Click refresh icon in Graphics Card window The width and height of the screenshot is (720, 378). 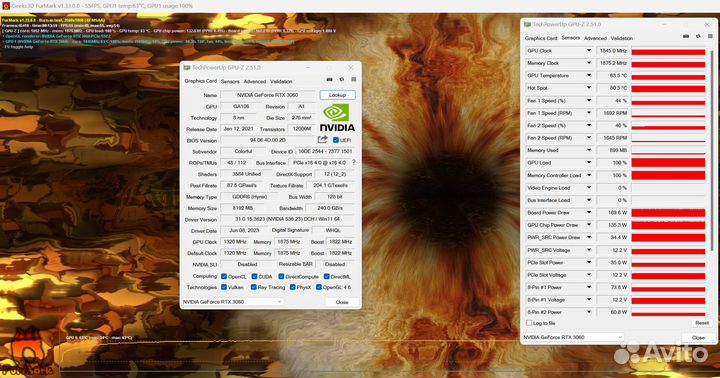click(x=342, y=79)
